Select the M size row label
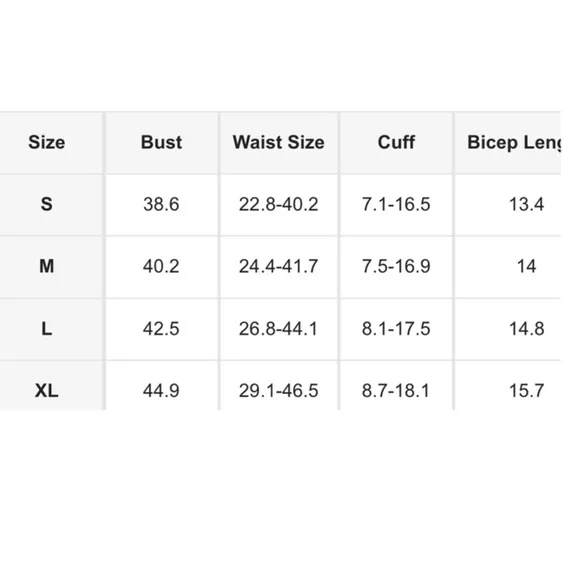The height and width of the screenshot is (580, 580). (x=47, y=266)
